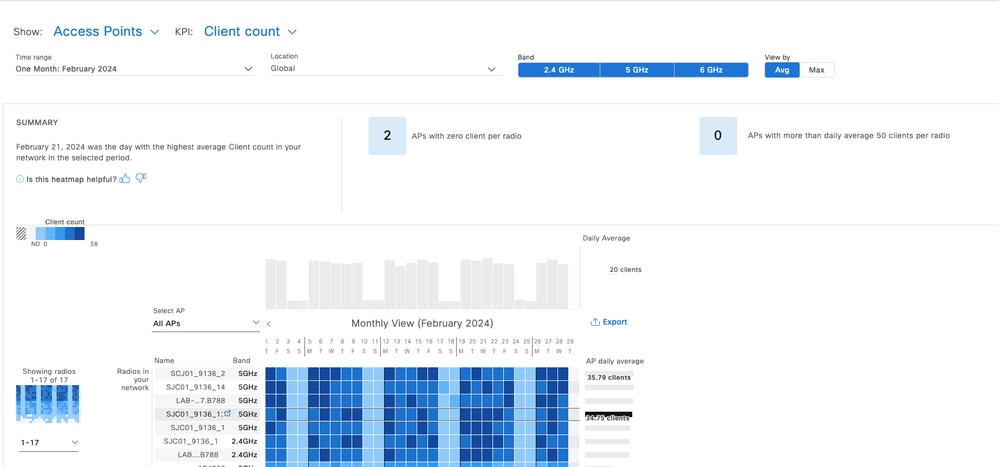The height and width of the screenshot is (467, 999).
Task: Click the 35.79 clients average value
Action: pos(608,377)
